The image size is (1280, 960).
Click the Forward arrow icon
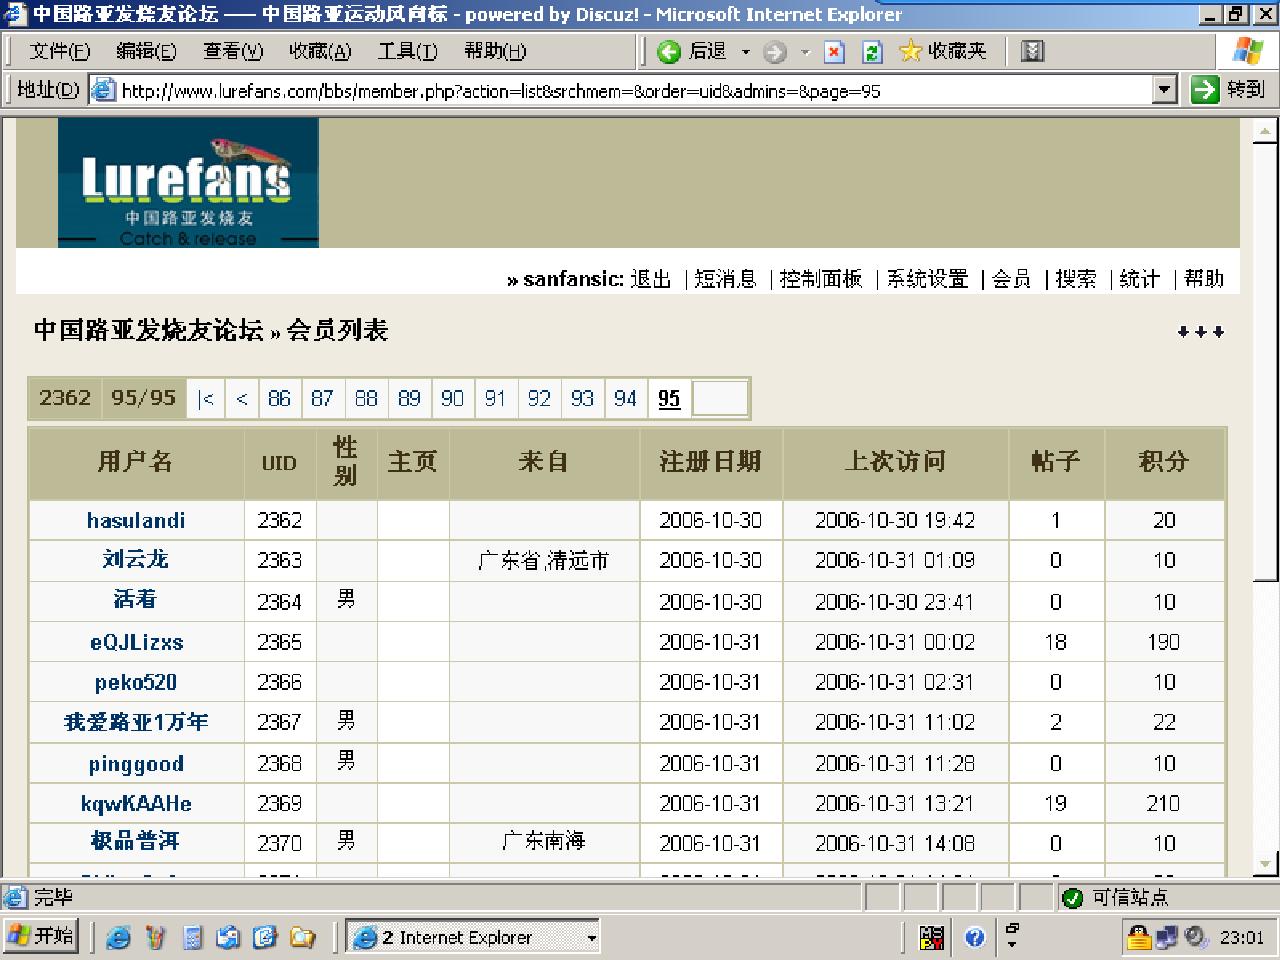(x=774, y=52)
